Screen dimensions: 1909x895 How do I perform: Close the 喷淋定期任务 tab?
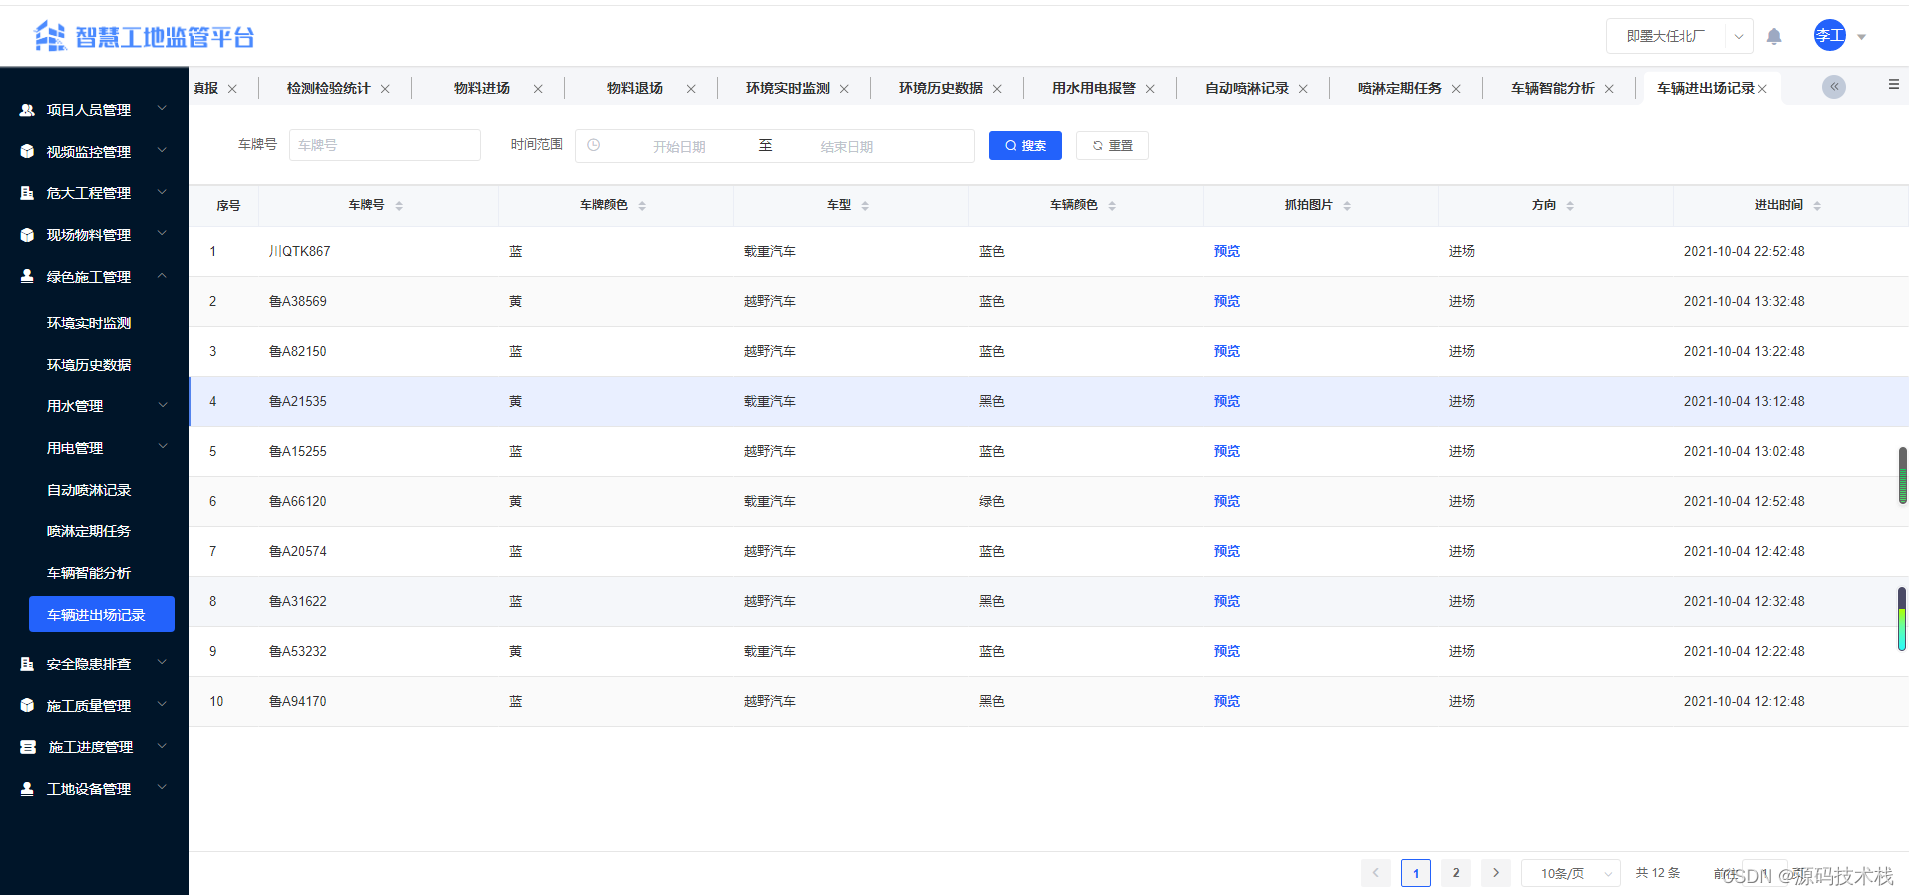(x=1456, y=89)
